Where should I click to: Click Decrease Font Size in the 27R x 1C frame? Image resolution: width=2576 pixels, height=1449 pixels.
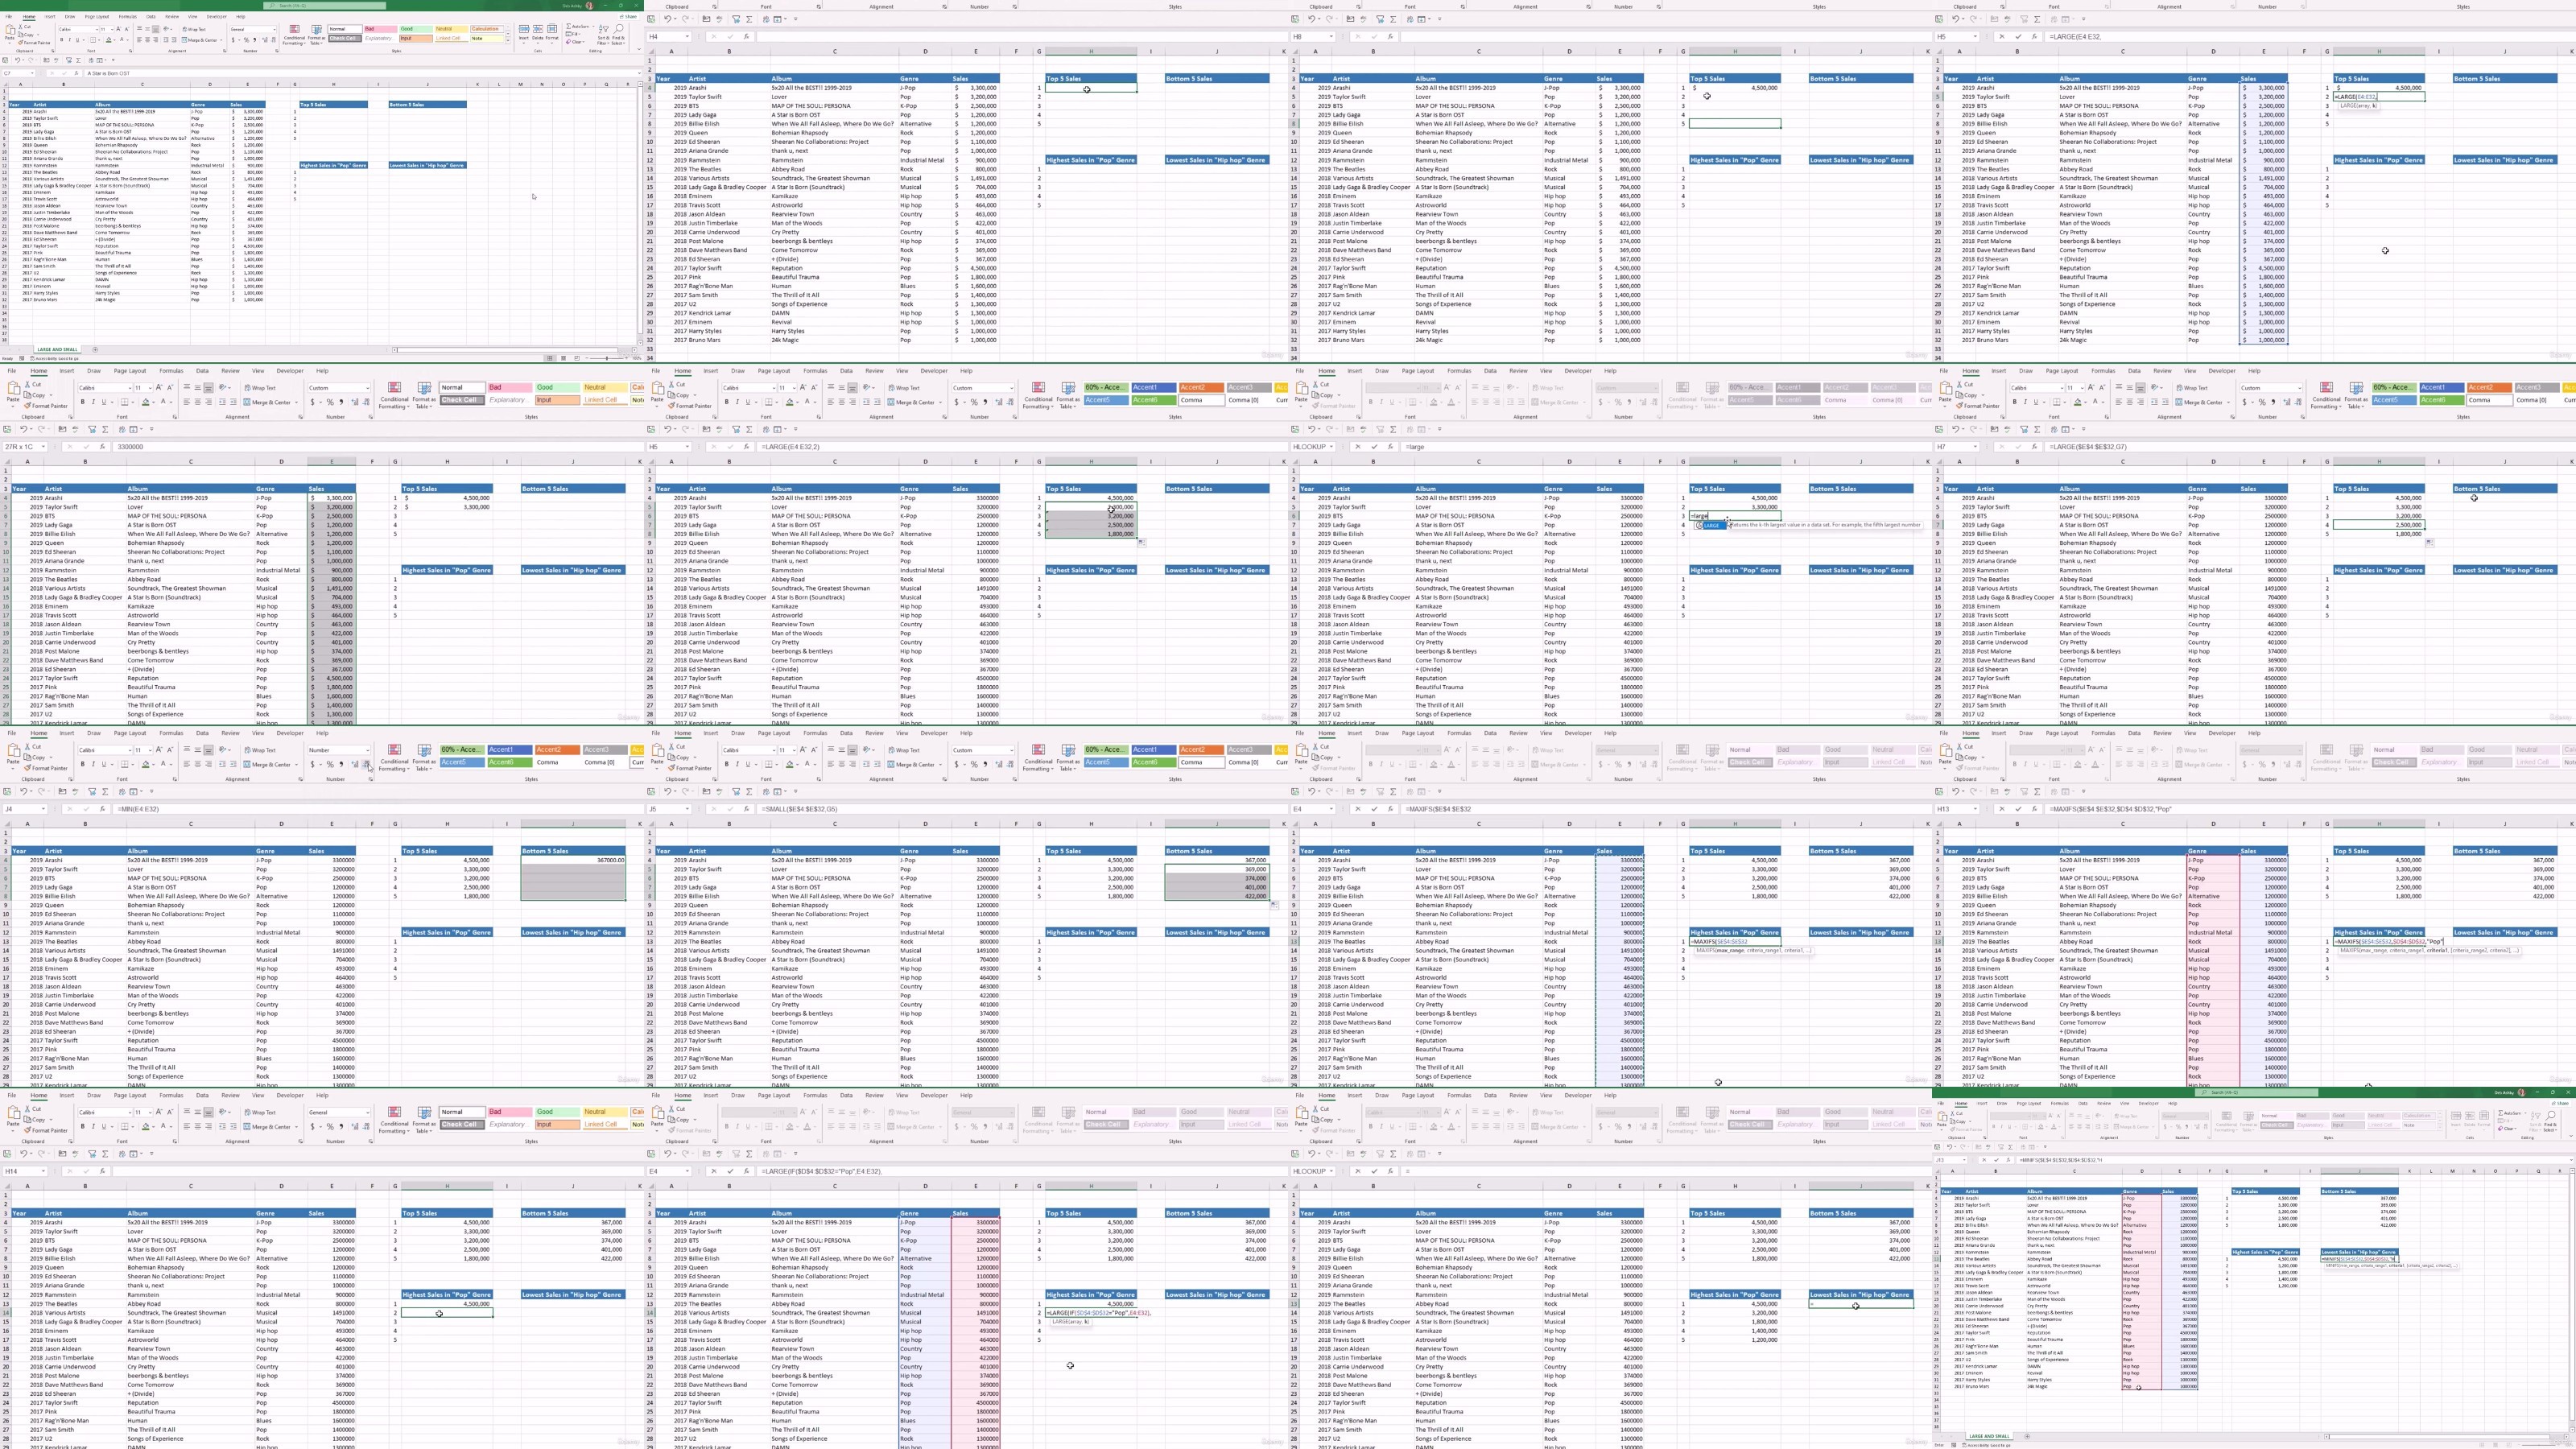(170, 388)
